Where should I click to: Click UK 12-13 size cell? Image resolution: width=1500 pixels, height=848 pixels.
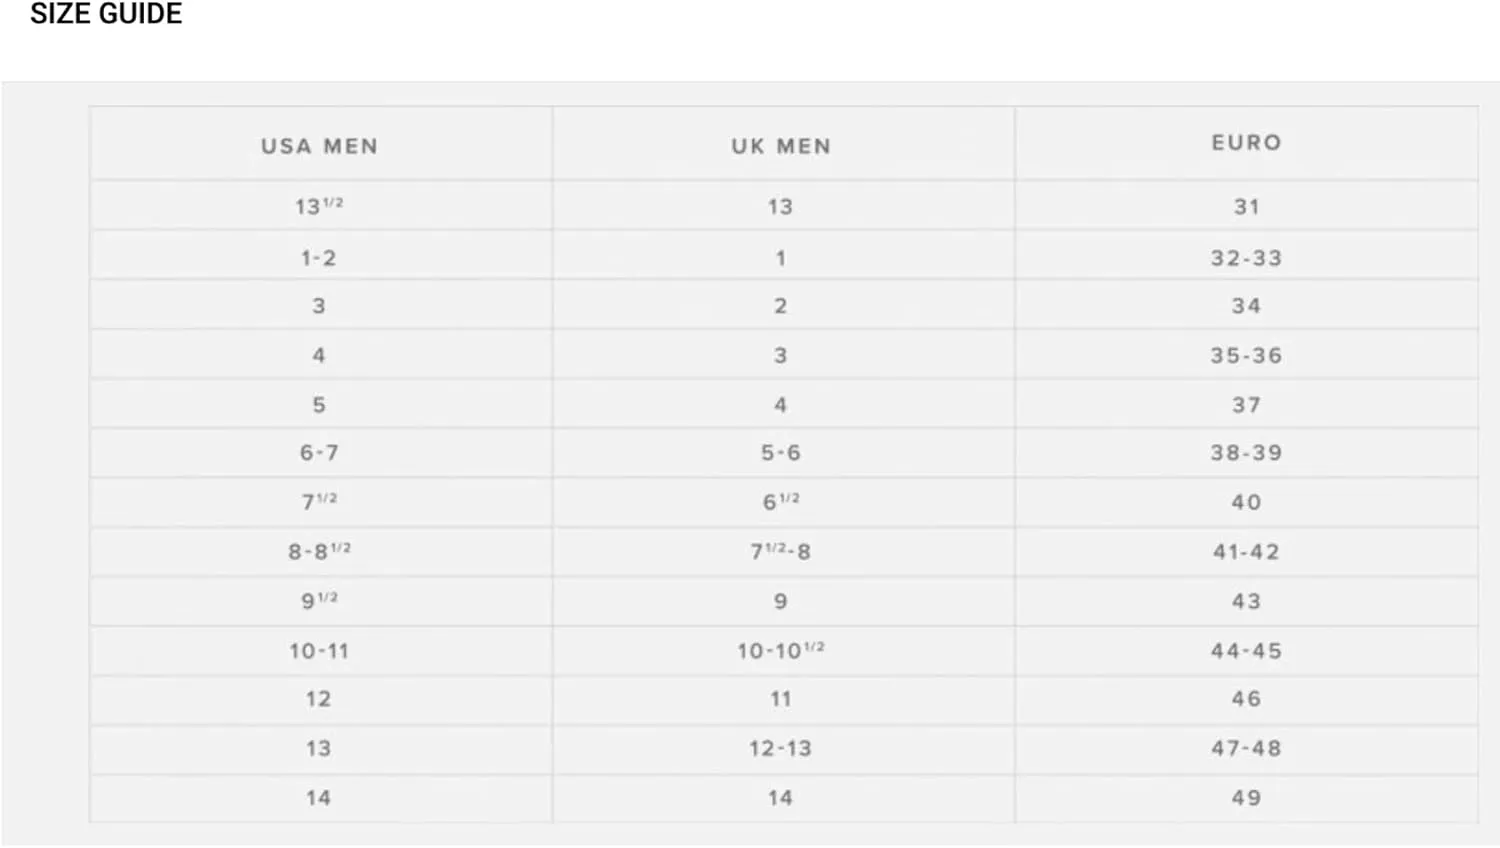[781, 748]
